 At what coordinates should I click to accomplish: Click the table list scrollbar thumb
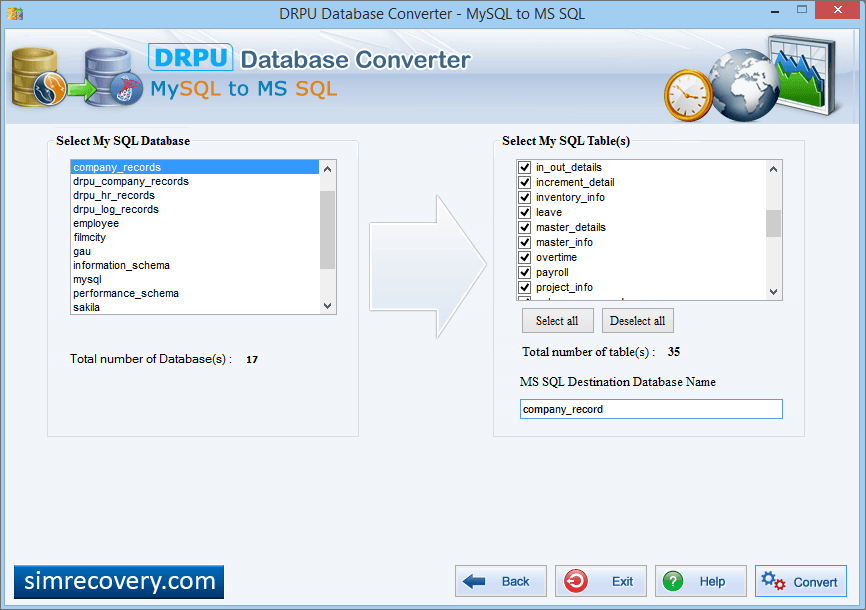[x=773, y=223]
